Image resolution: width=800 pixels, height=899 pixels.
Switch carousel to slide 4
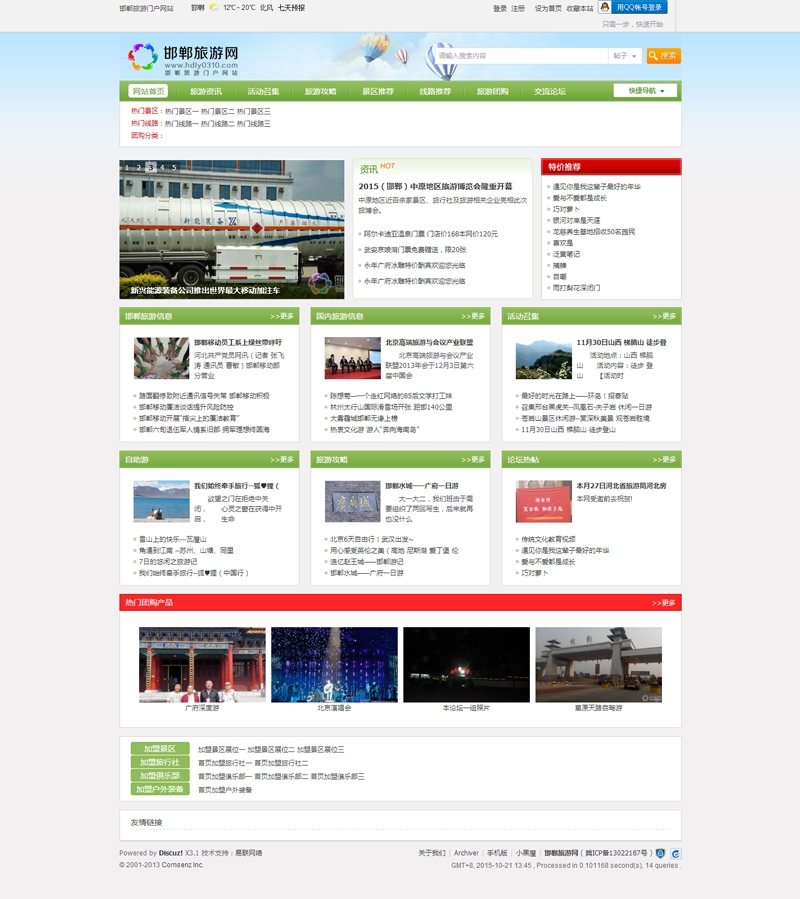162,167
